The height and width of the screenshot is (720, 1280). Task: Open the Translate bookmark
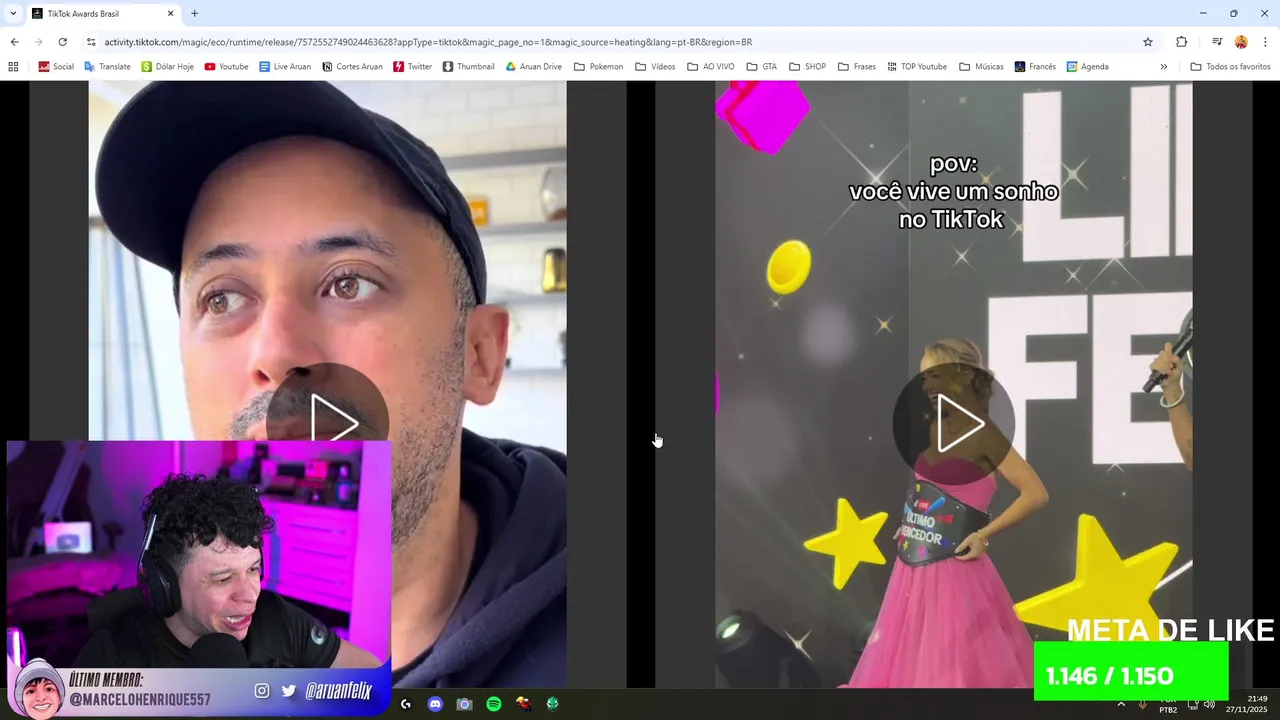107,67
